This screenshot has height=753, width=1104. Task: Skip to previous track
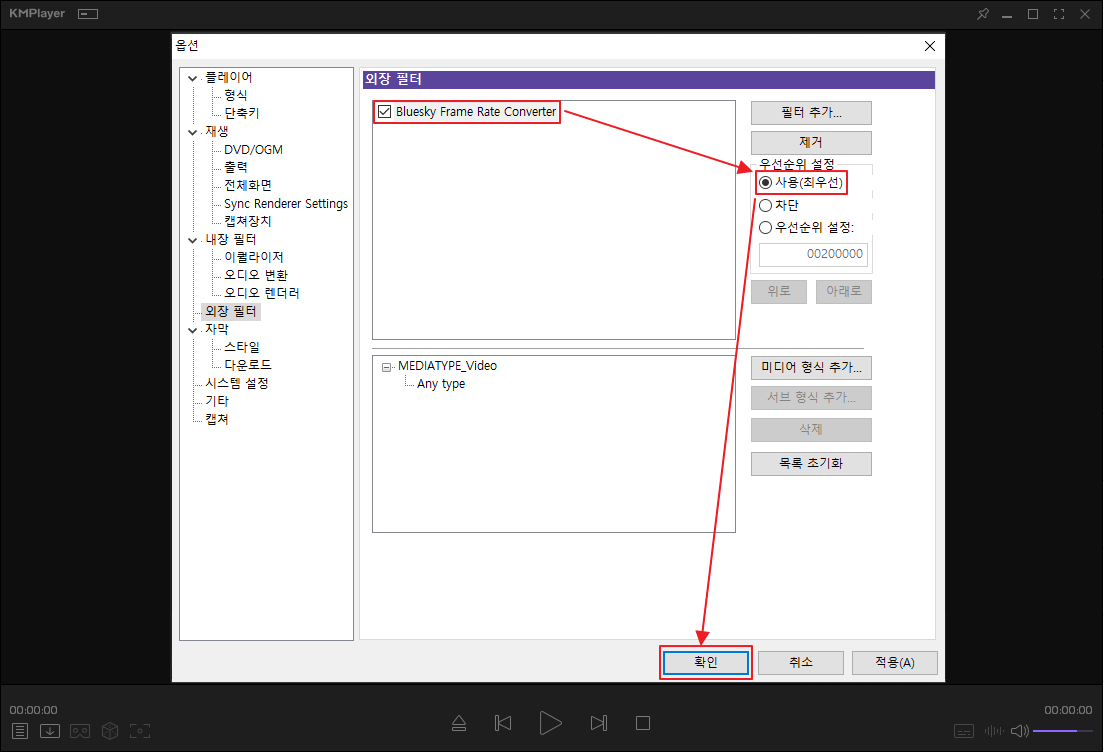pyautogui.click(x=503, y=723)
